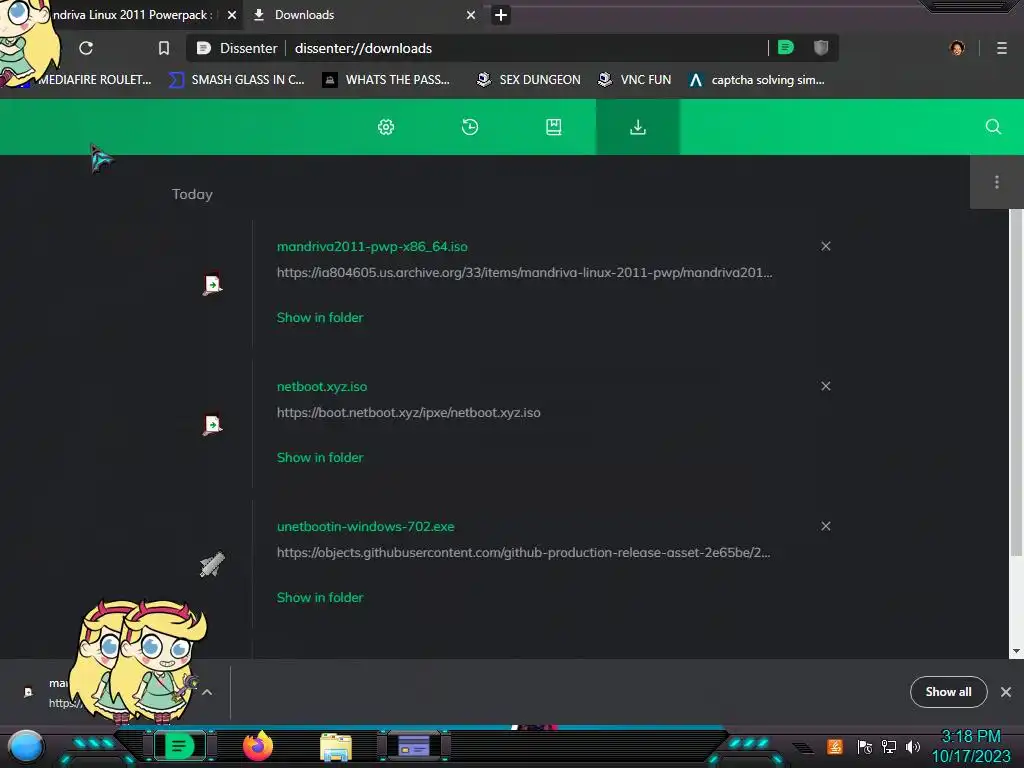Viewport: 1024px width, 768px height.
Task: Remove mandriva2011-pwp-x86_64.iso from list
Action: click(x=825, y=246)
